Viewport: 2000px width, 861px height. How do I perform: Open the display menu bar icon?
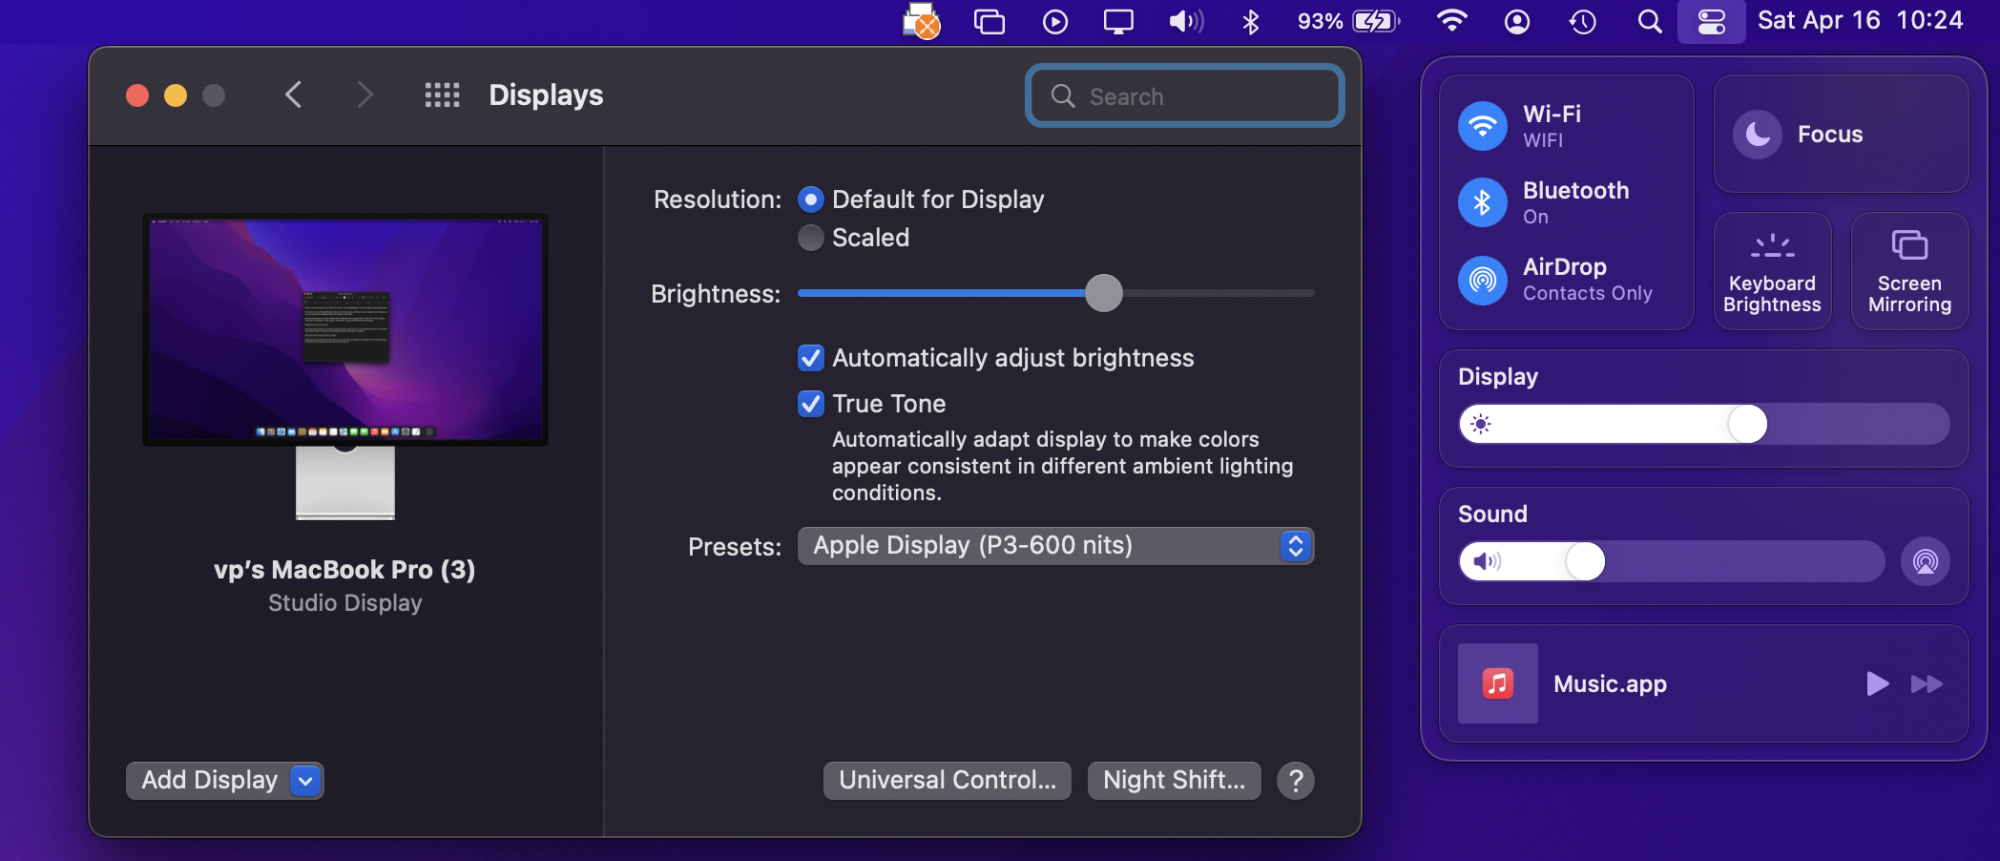click(x=1118, y=21)
